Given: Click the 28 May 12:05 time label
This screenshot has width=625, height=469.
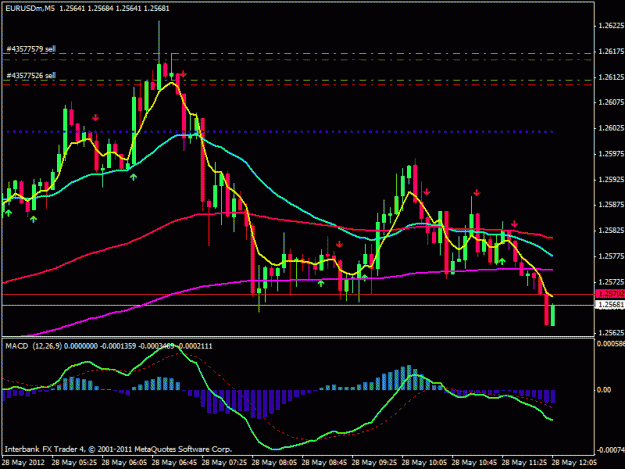Looking at the screenshot, I should pos(574,463).
